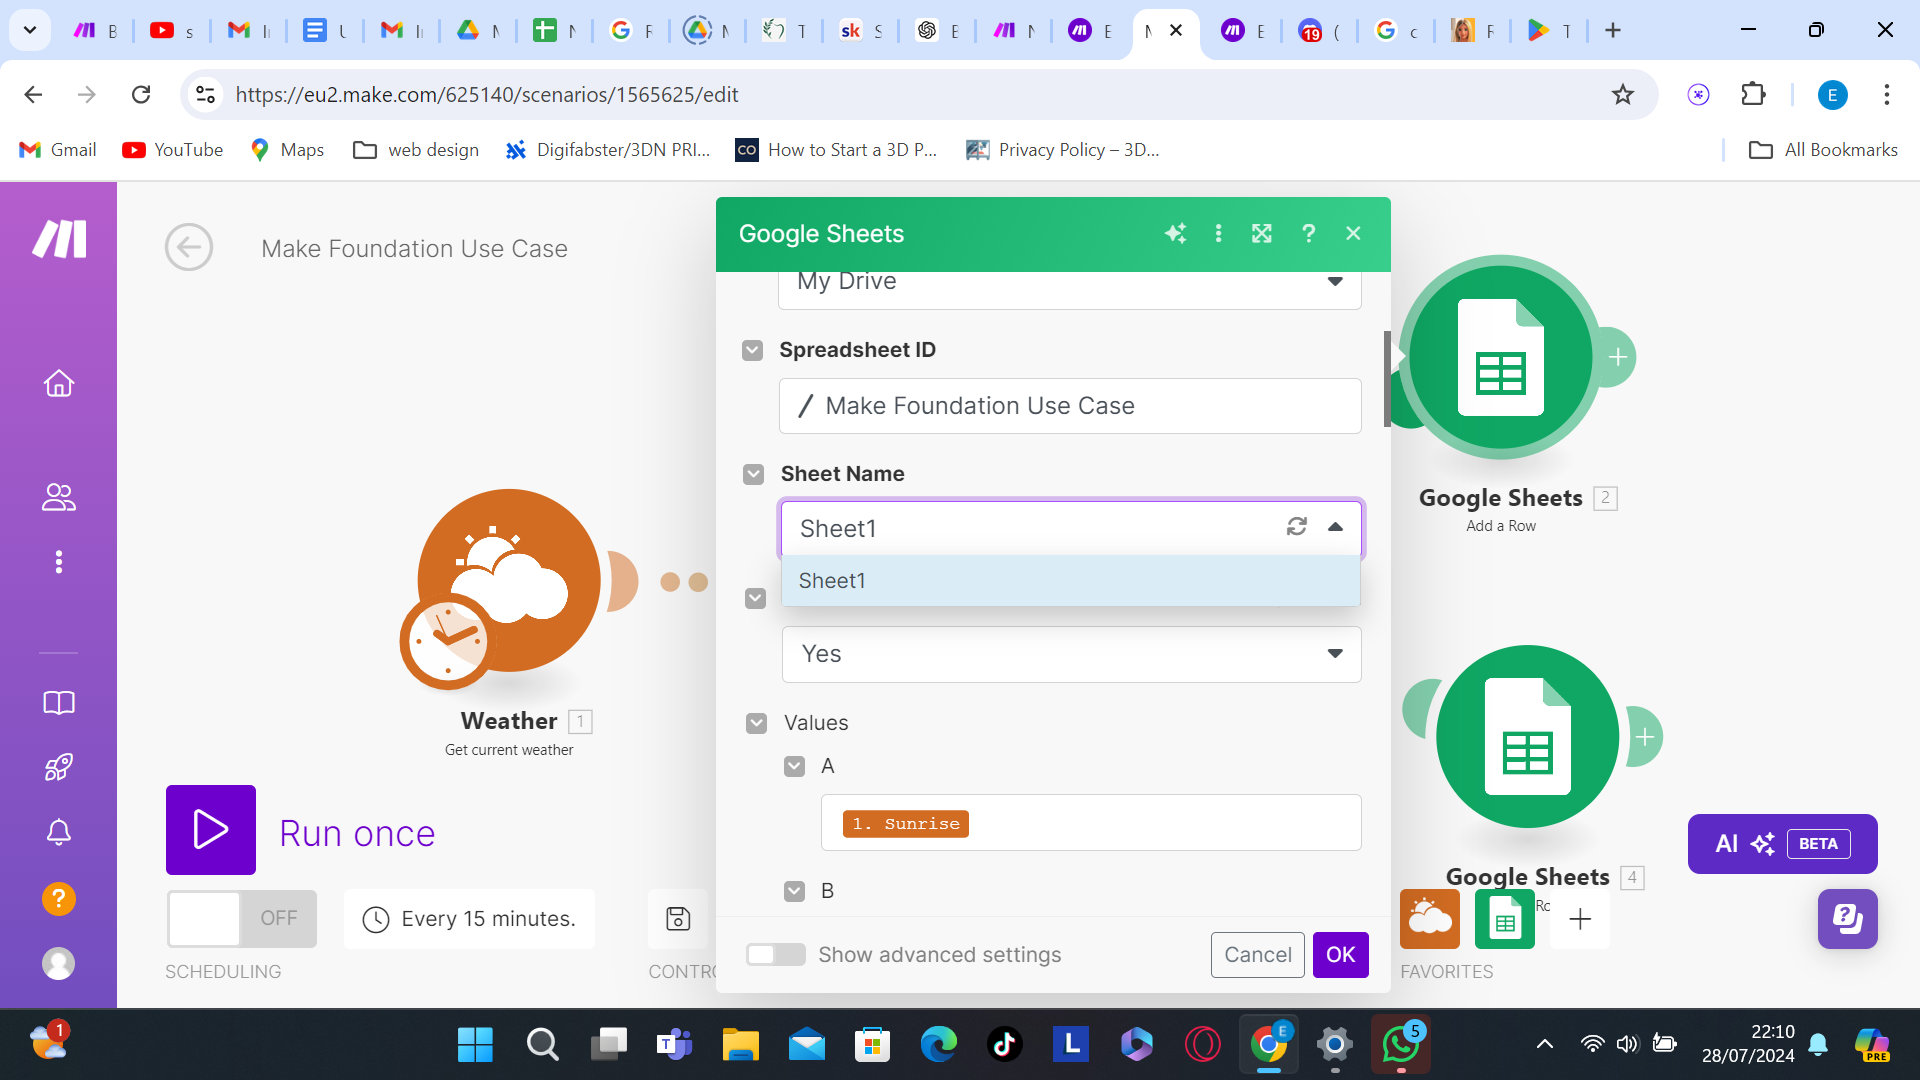Viewport: 1920px width, 1080px height.
Task: Toggle the Values map checkbox
Action: point(757,723)
